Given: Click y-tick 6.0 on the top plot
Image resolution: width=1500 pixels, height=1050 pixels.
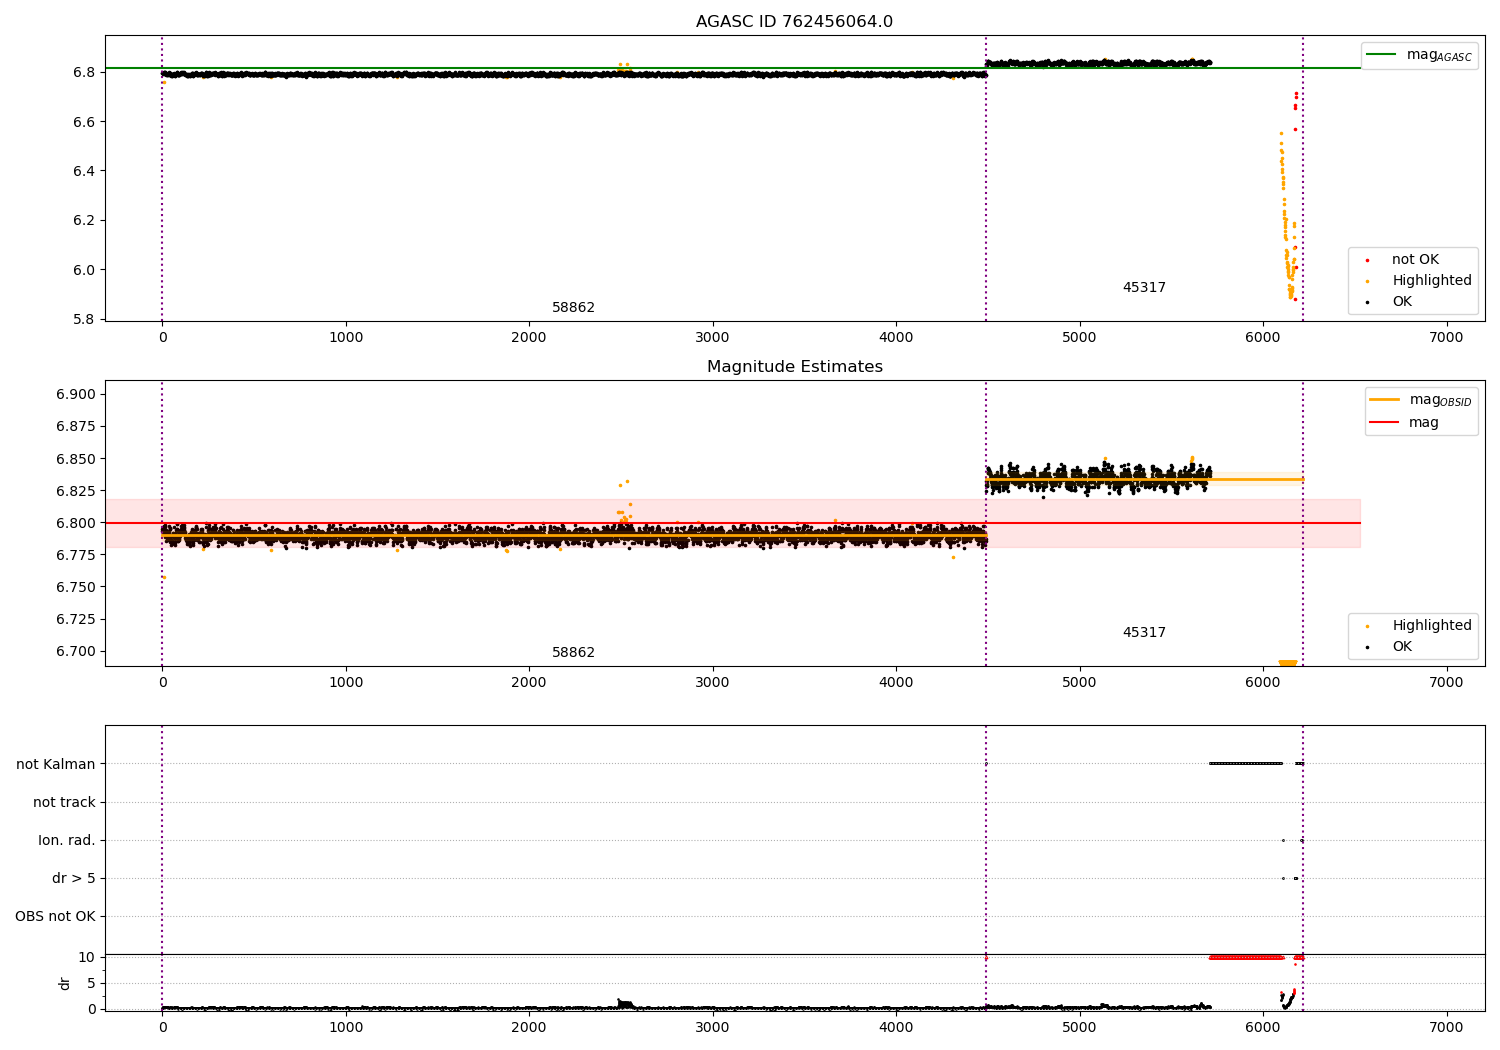Looking at the screenshot, I should coord(84,270).
